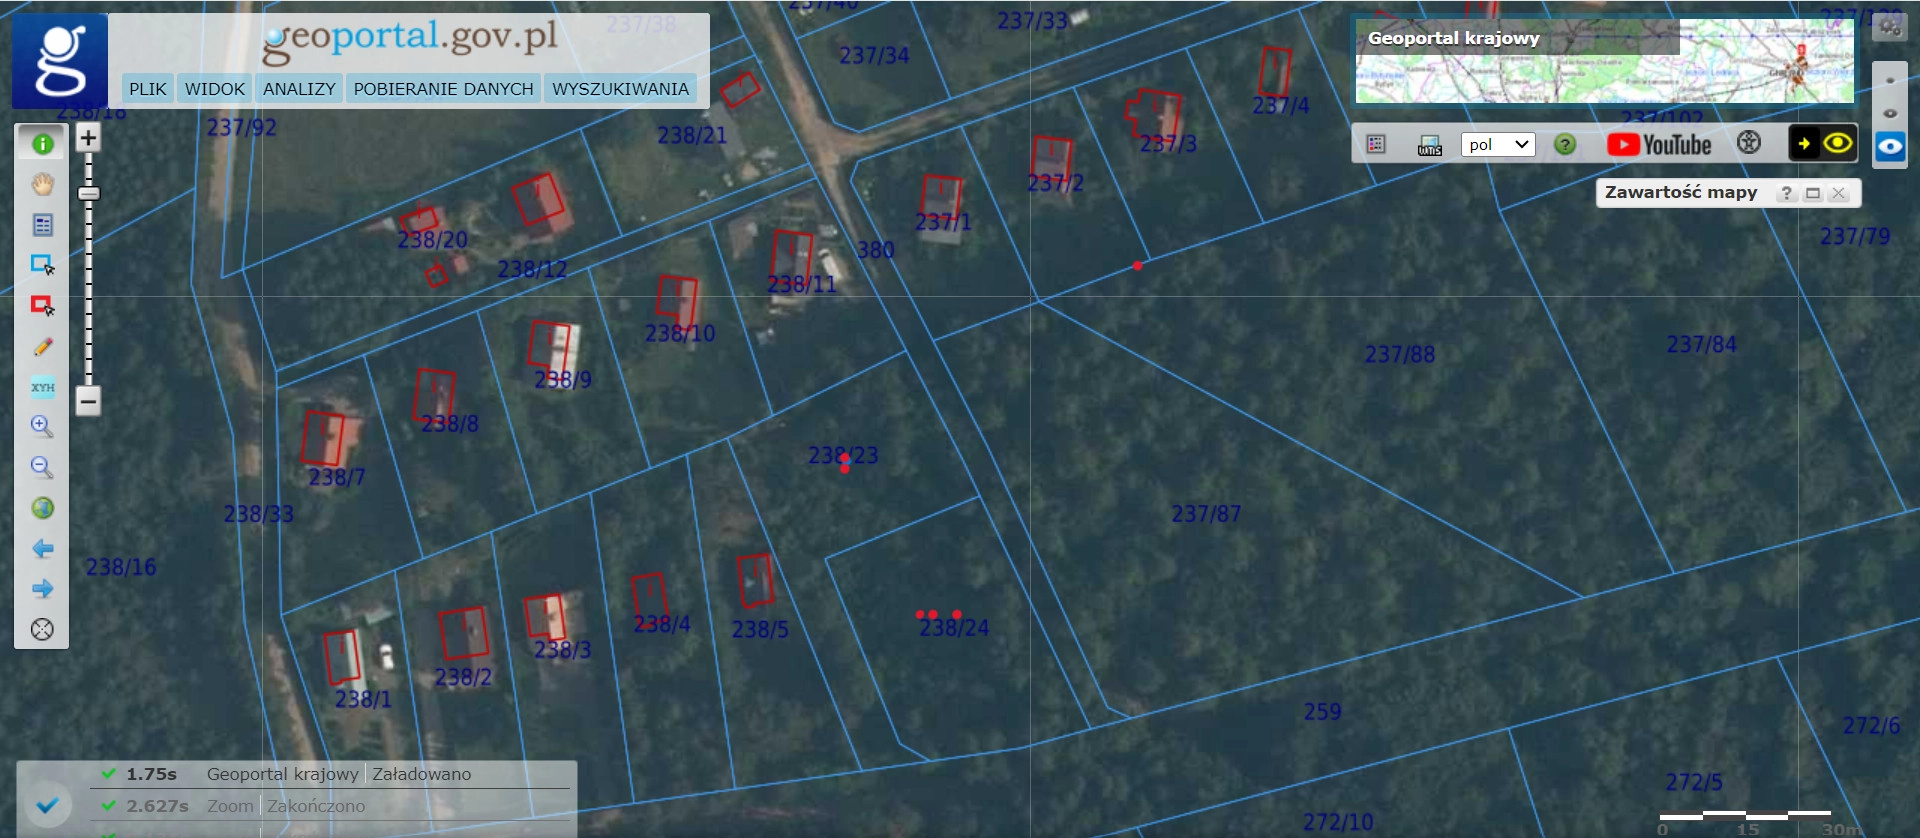Open the YouTube link
Viewport: 1920px width, 838px height.
(x=1659, y=145)
